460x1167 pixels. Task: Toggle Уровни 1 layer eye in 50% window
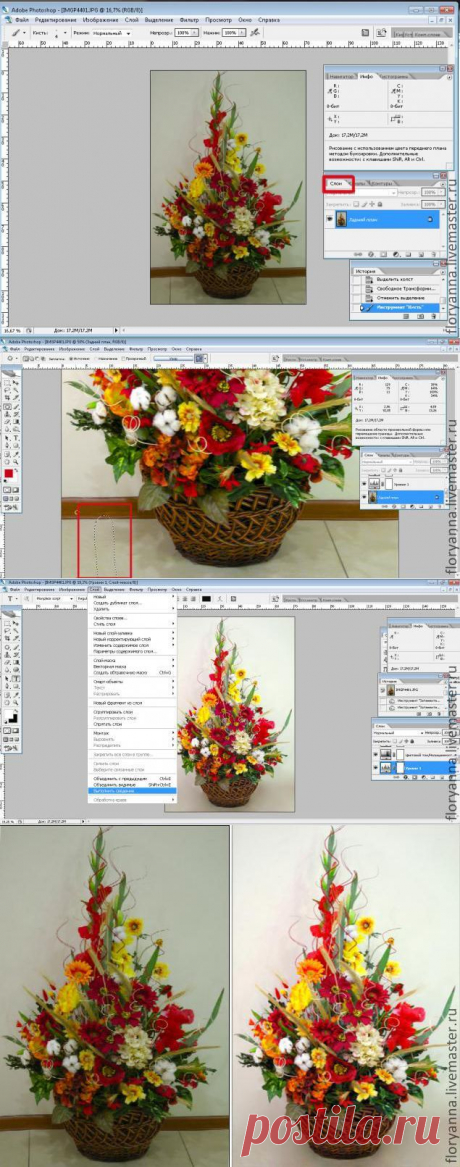[x=365, y=483]
